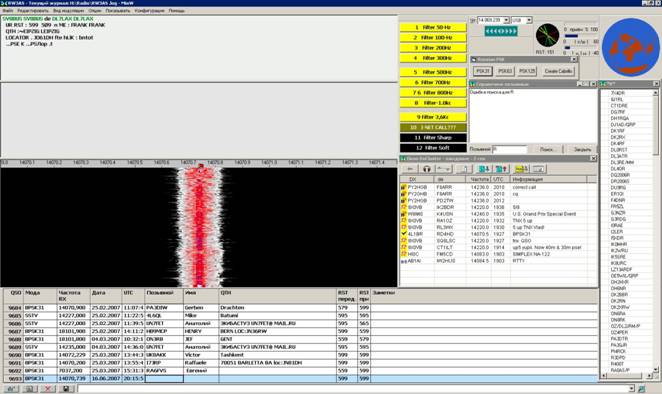Click the last icon in the DX cluster toolbar
662x394 pixels.
[538, 169]
